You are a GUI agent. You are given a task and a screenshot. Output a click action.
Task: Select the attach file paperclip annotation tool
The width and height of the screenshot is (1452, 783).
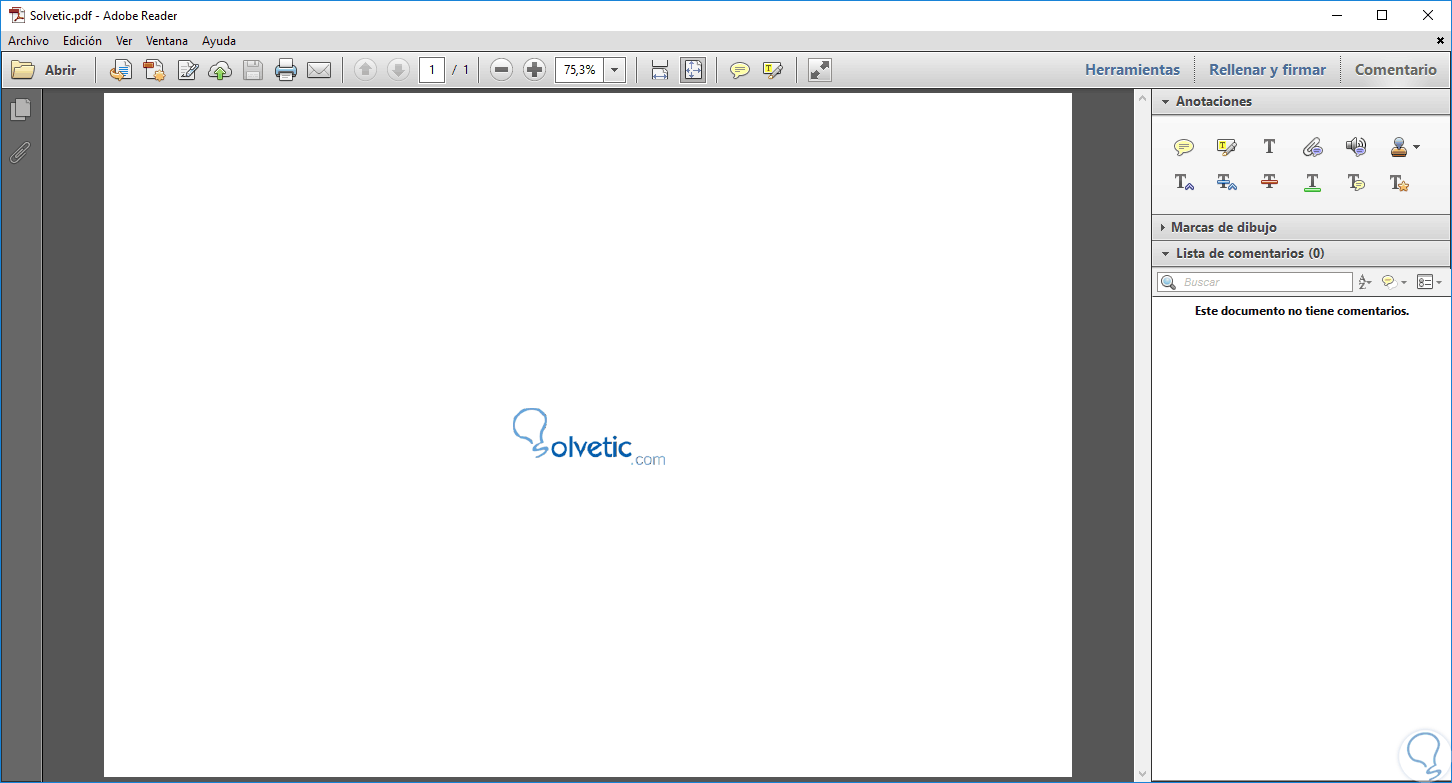coord(1313,147)
